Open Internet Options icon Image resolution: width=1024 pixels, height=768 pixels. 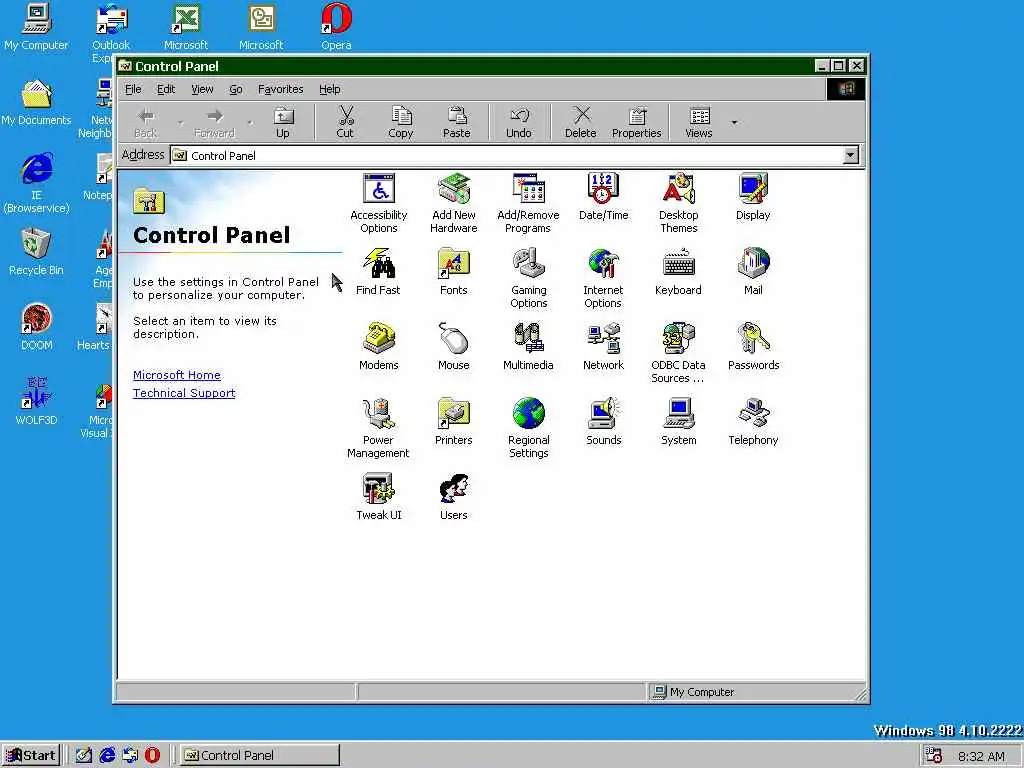click(603, 278)
